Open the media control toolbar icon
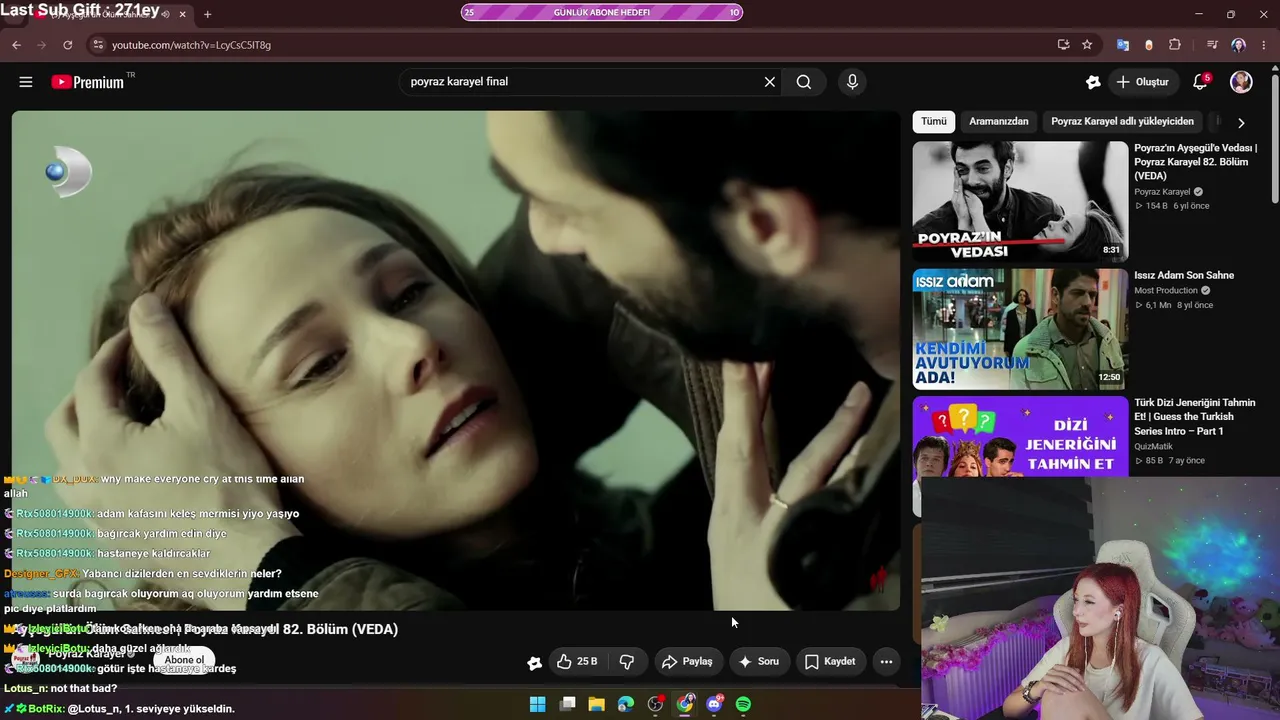The width and height of the screenshot is (1280, 720). click(1212, 45)
